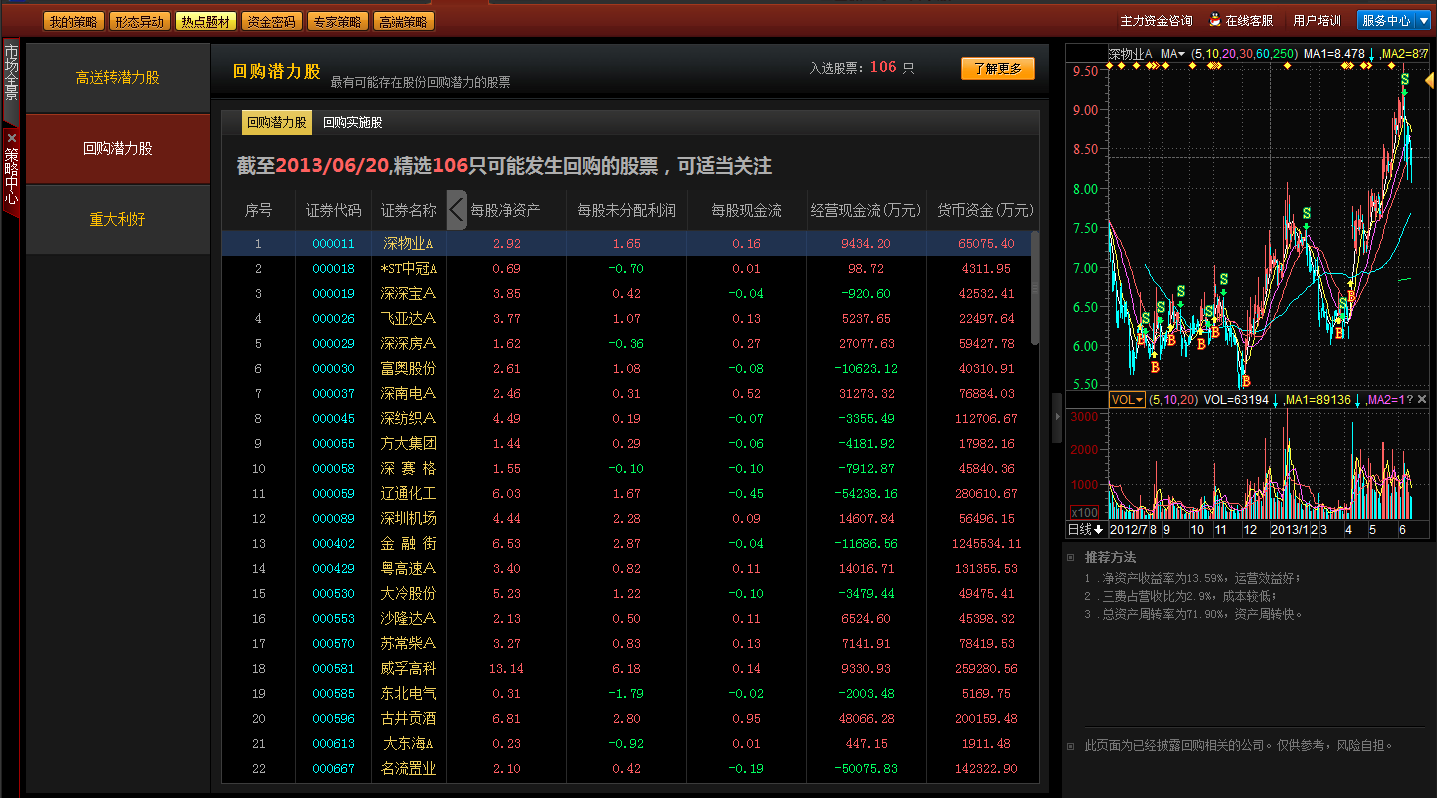
Task: Select 重大利好 in the left sidebar
Action: pyautogui.click(x=118, y=219)
